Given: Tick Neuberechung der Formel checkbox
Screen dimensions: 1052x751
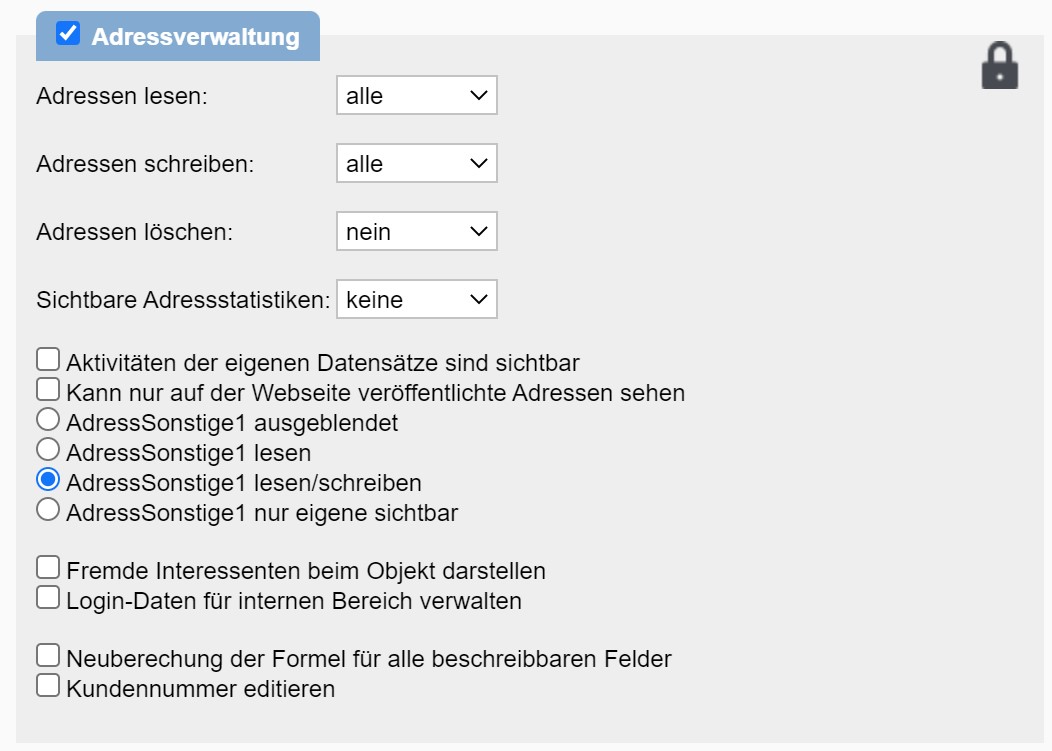Looking at the screenshot, I should click(48, 656).
